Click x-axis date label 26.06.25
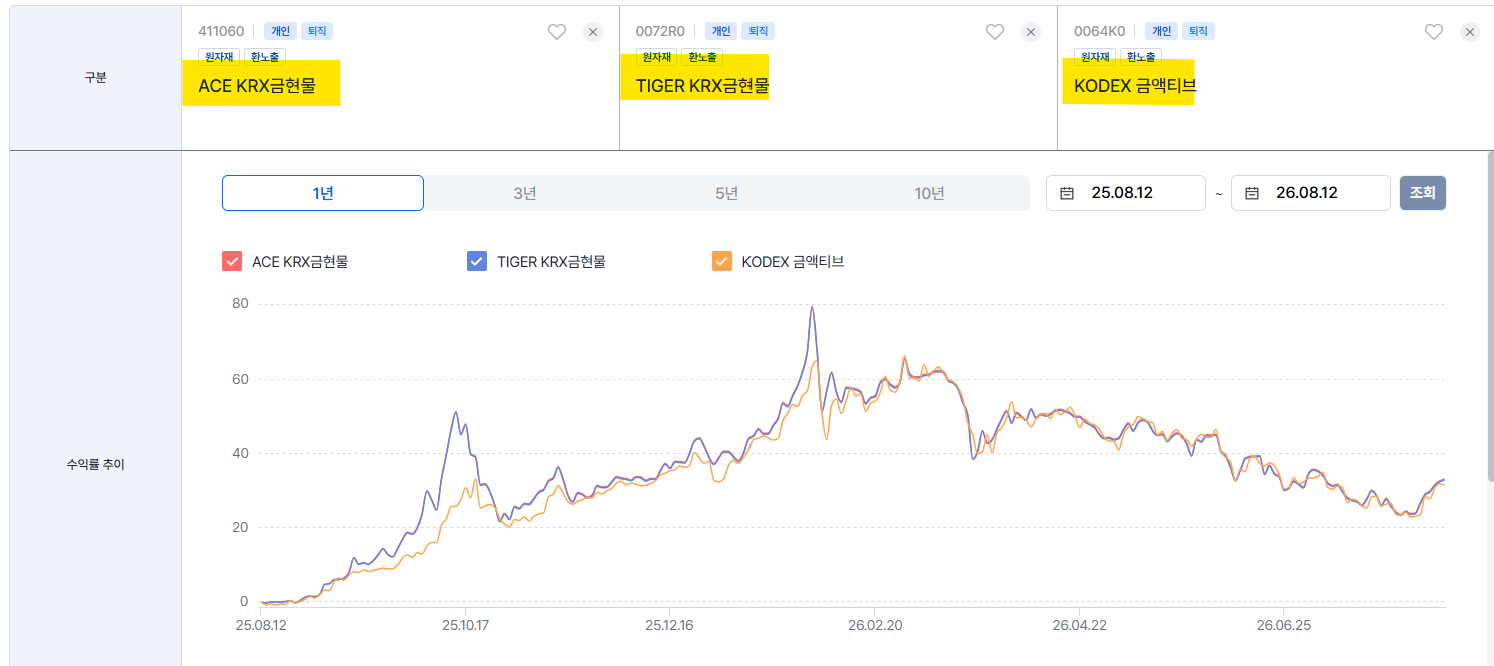Screen dimensions: 1494x666 click(1284, 624)
